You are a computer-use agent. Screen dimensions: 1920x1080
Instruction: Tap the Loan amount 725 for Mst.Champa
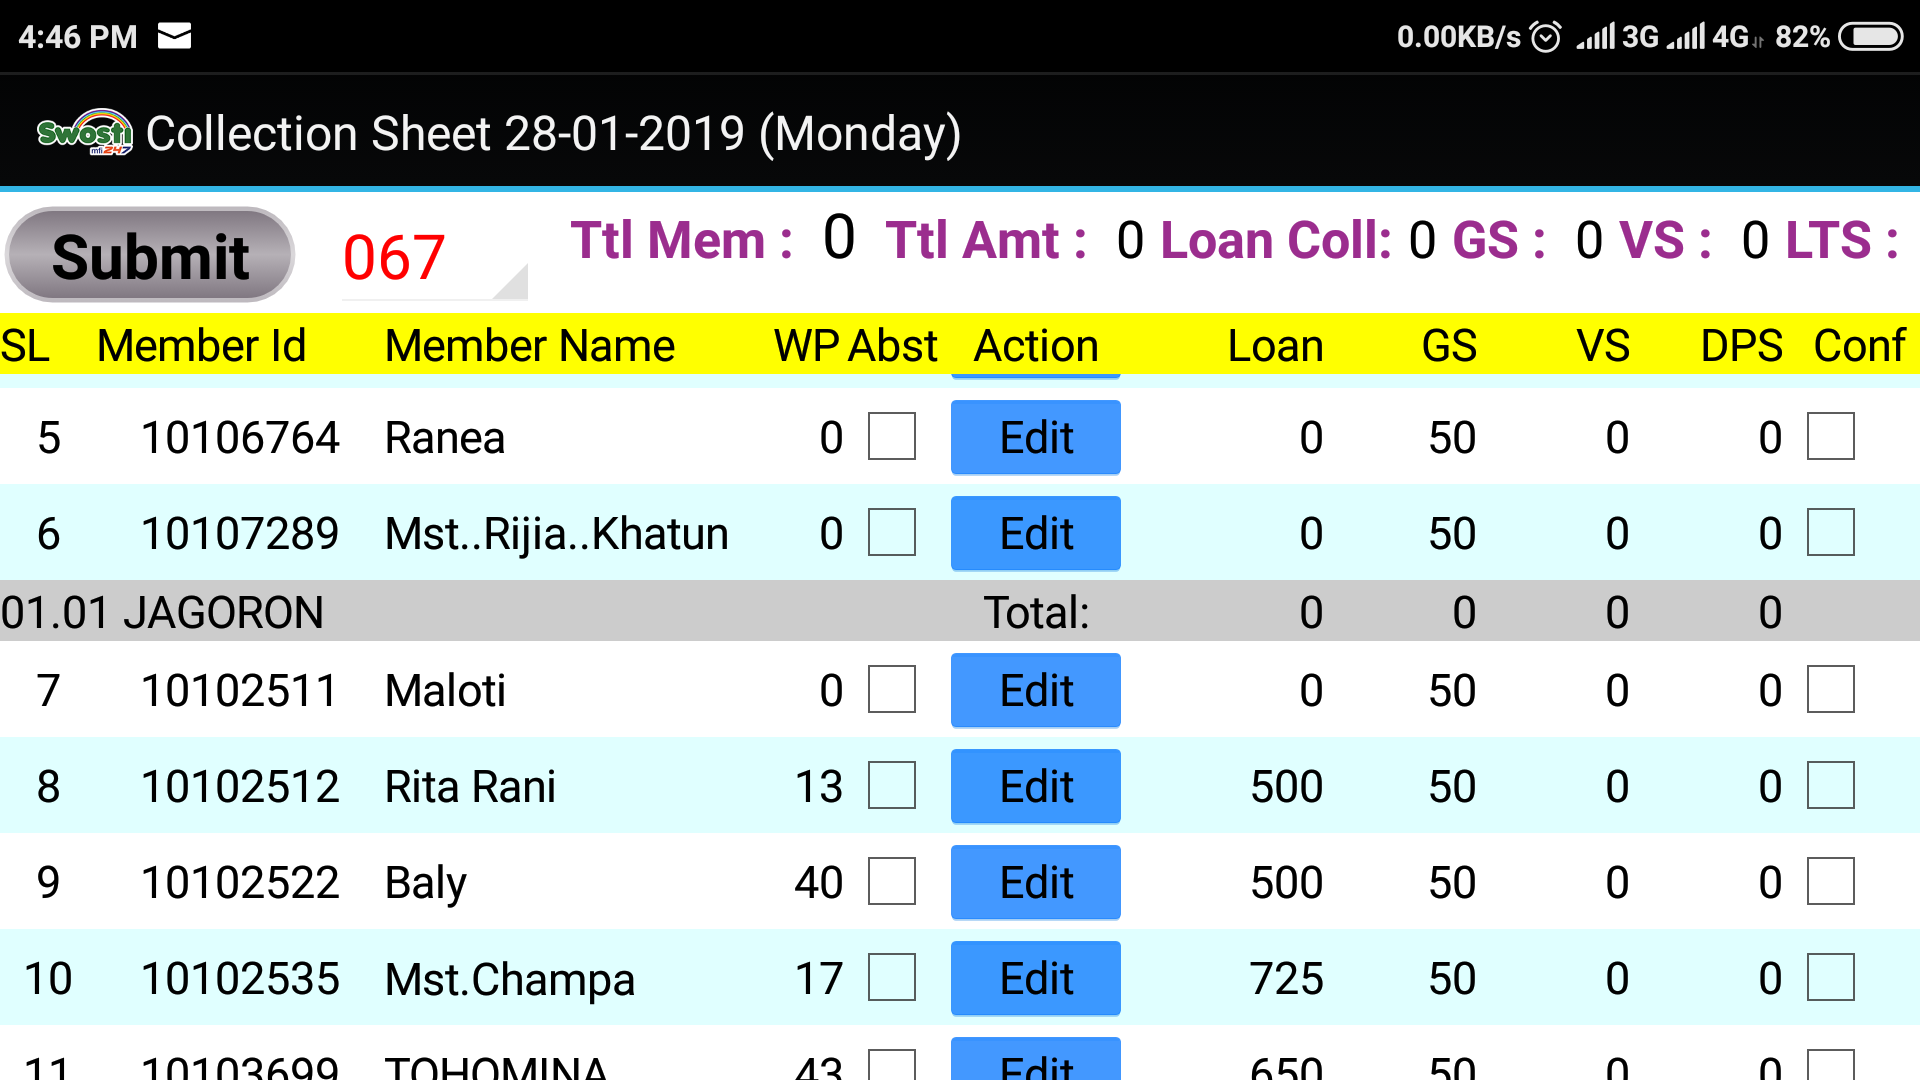(x=1286, y=979)
